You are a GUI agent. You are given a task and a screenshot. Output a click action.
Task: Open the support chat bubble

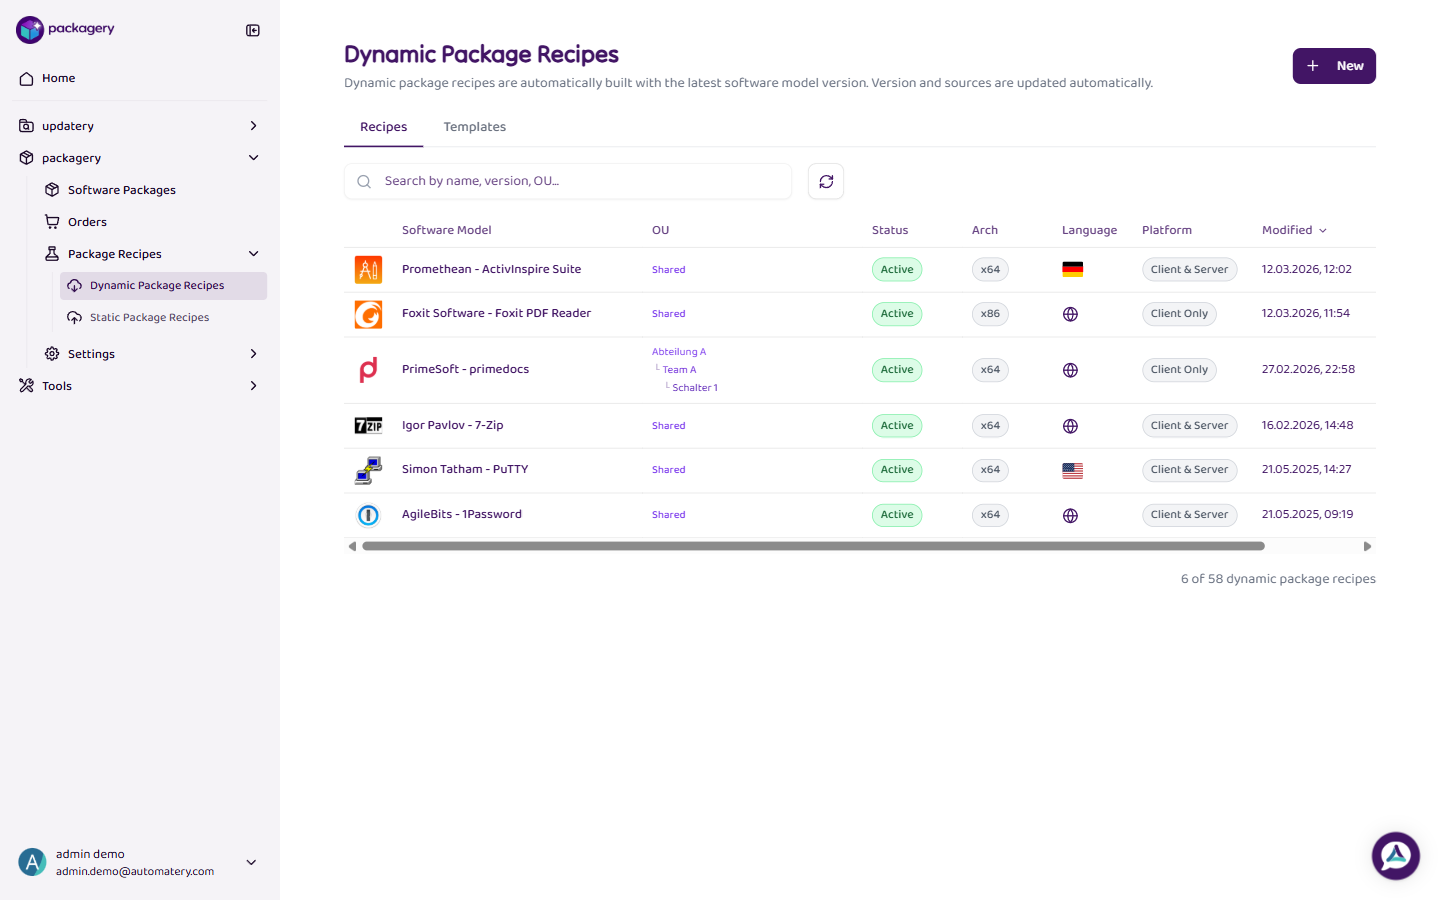[1395, 855]
